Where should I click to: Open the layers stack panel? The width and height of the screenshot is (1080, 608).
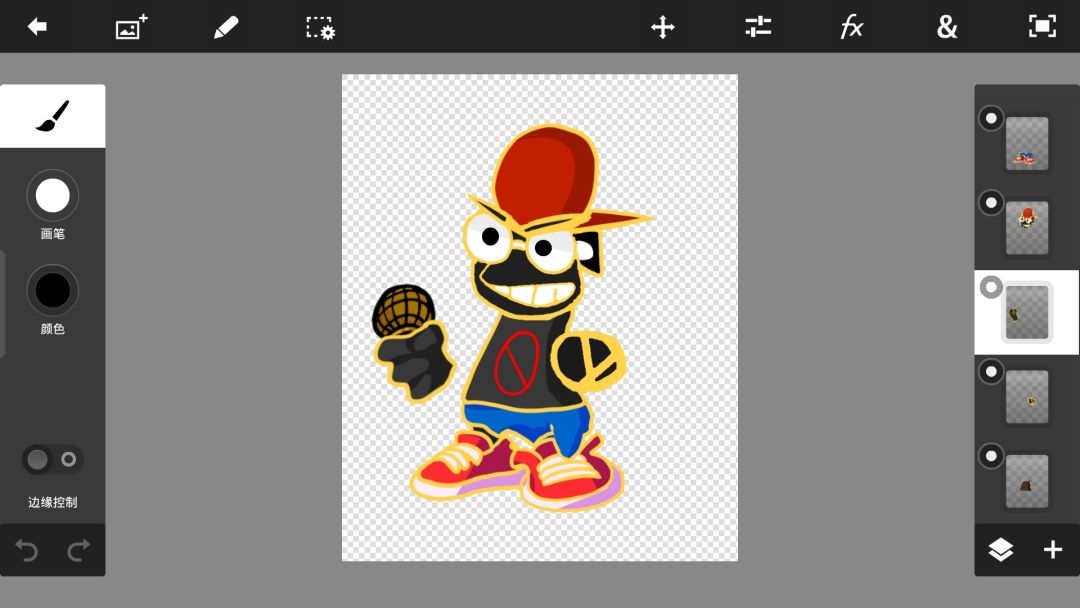tap(1001, 549)
